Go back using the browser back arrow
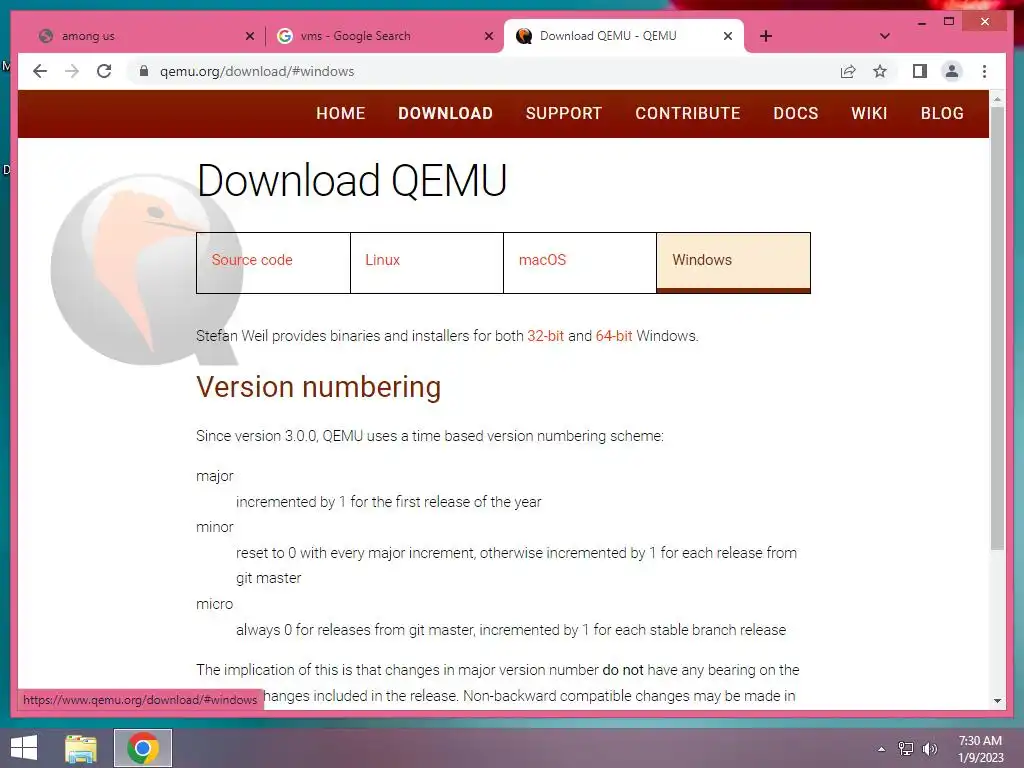The image size is (1024, 768). point(40,71)
